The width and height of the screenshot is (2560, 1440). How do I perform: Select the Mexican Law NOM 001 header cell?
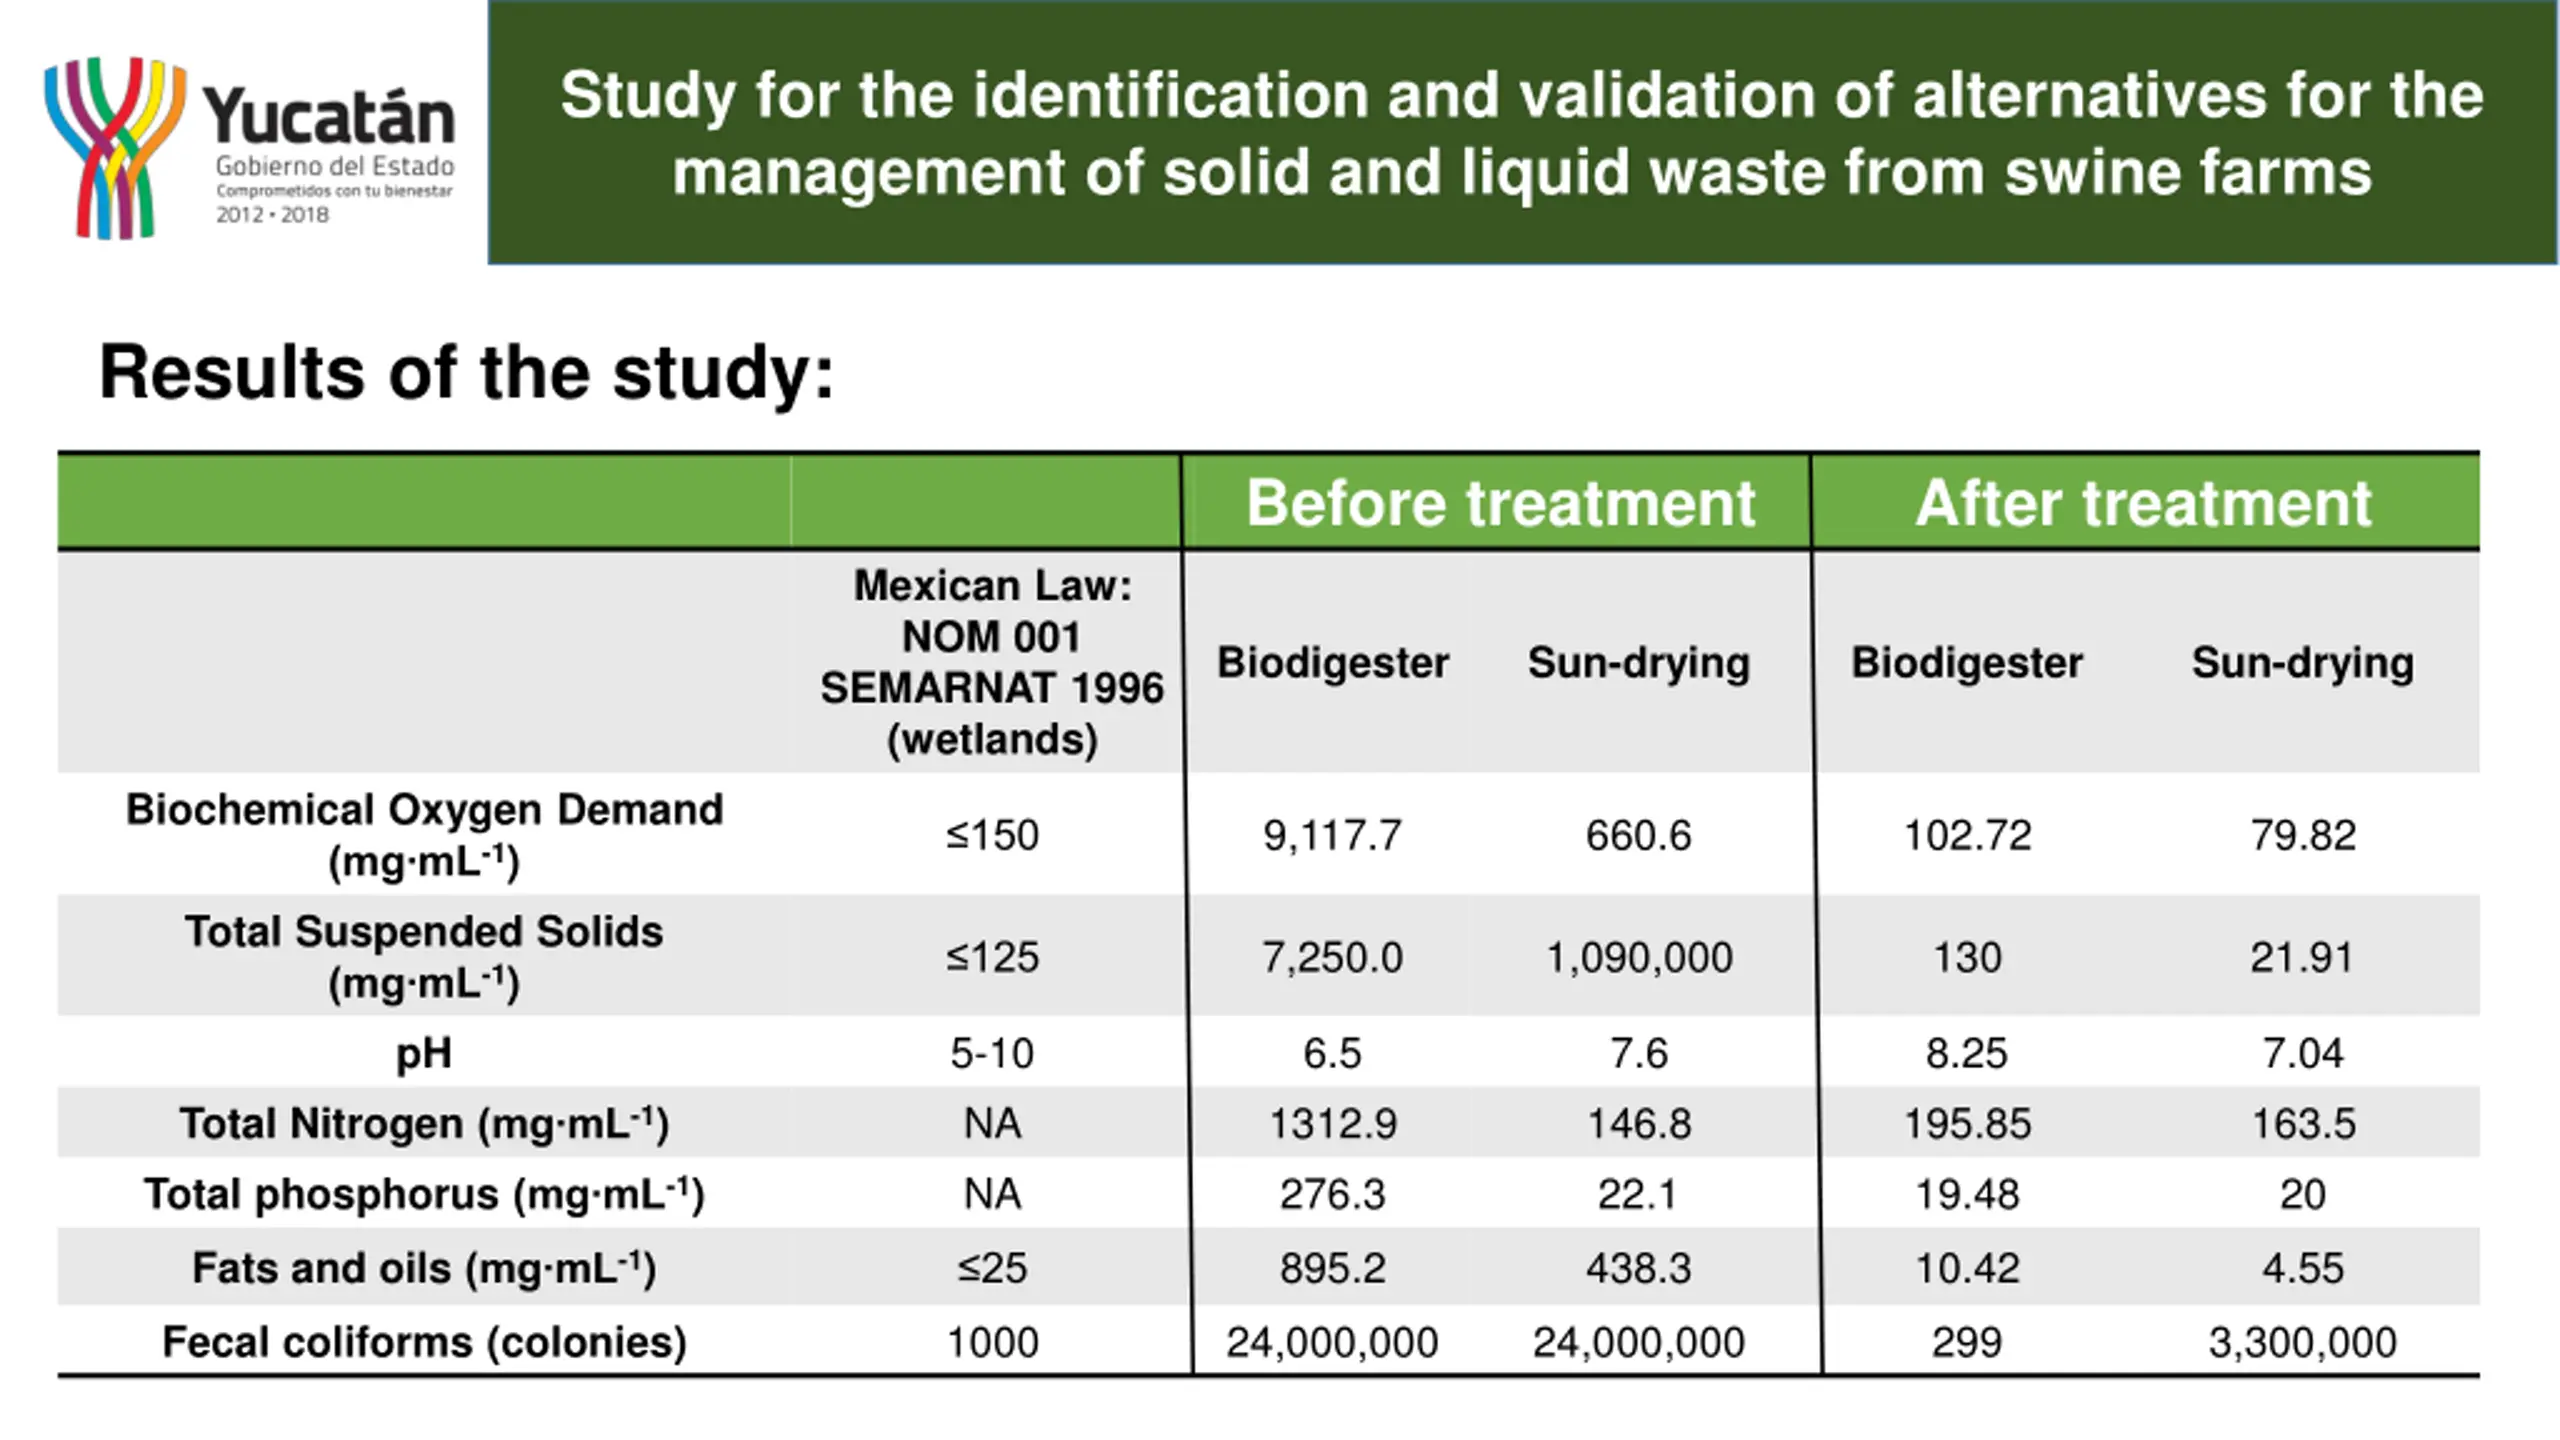click(991, 662)
